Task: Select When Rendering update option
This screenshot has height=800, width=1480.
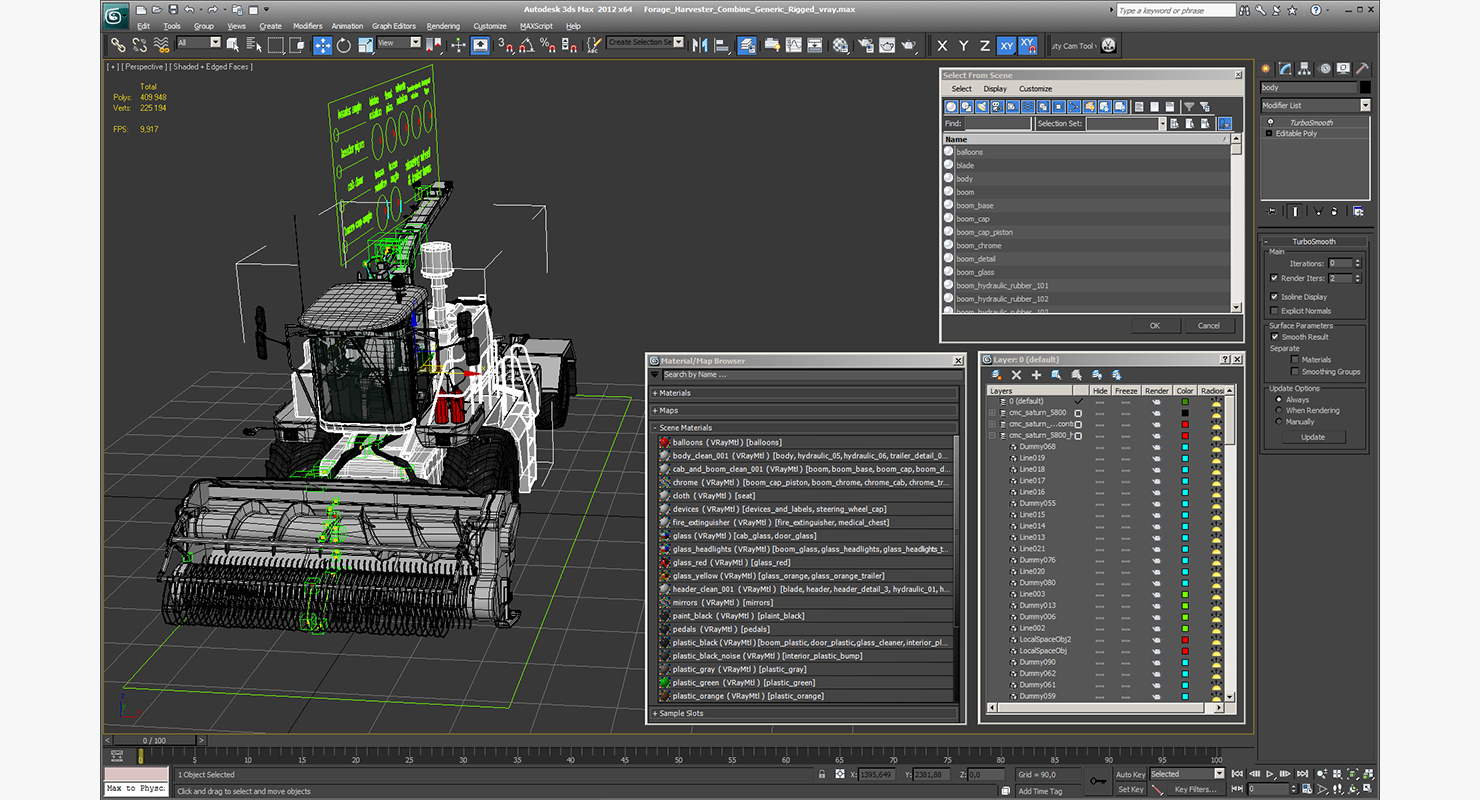Action: [x=1278, y=410]
